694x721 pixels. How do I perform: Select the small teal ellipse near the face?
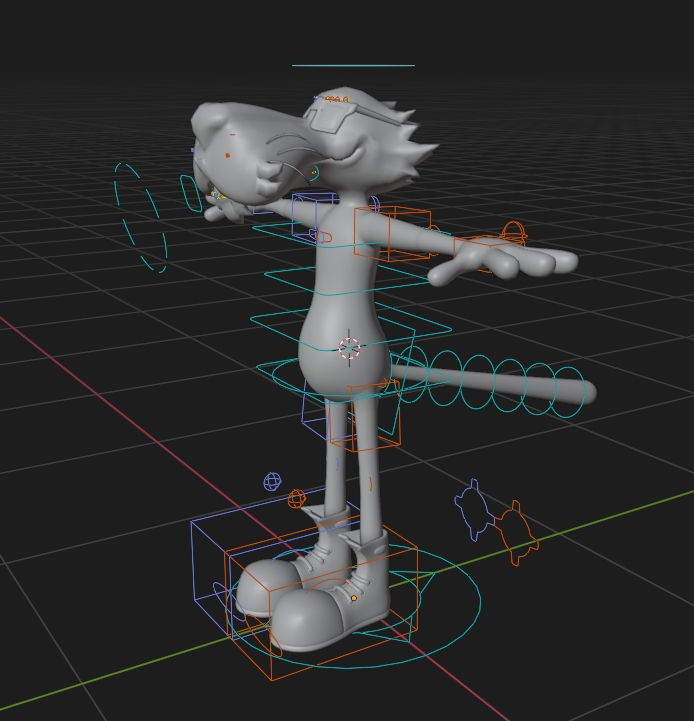click(191, 193)
